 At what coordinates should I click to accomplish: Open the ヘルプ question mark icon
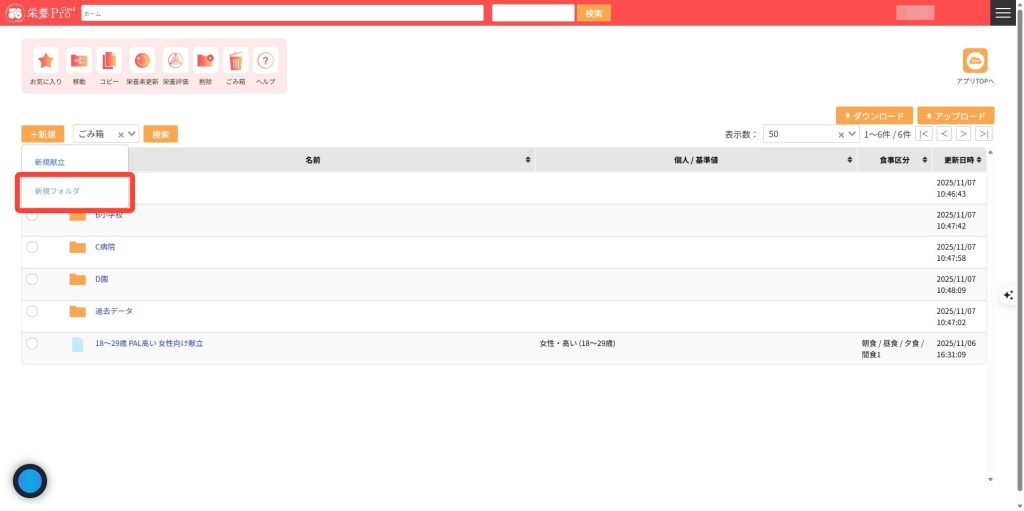pos(265,61)
